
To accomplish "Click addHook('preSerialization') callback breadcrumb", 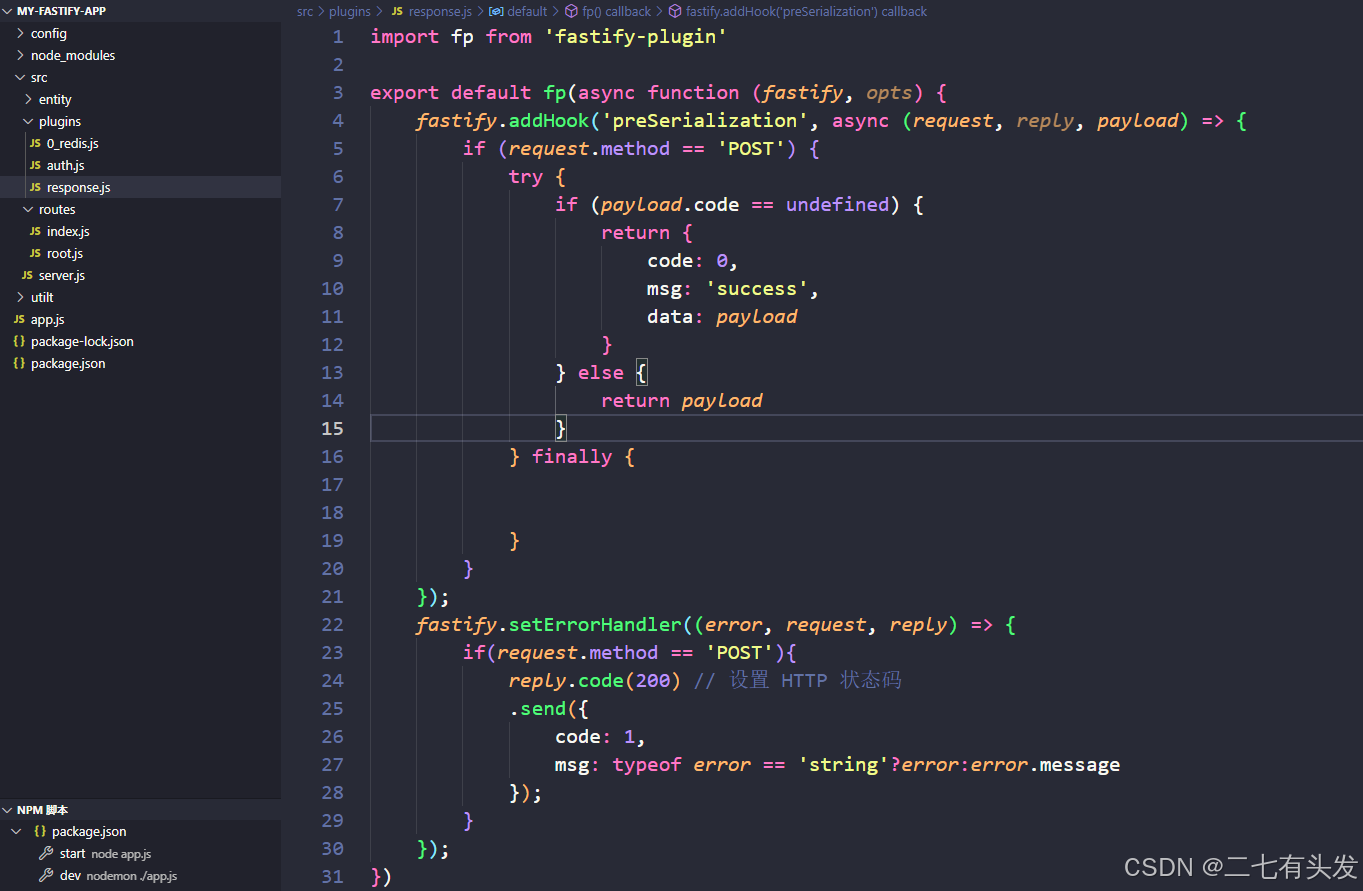I will click(806, 12).
